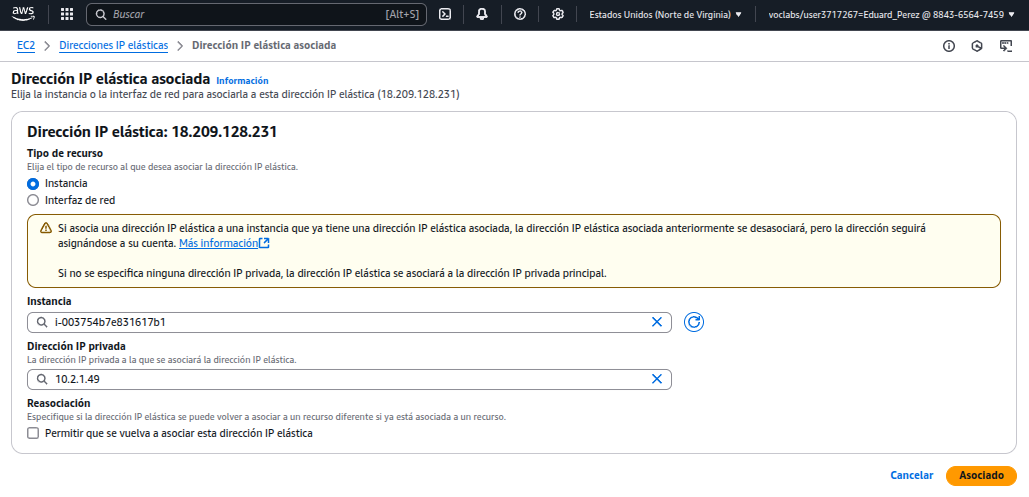
Task: Click the Asociado button
Action: pos(981,476)
